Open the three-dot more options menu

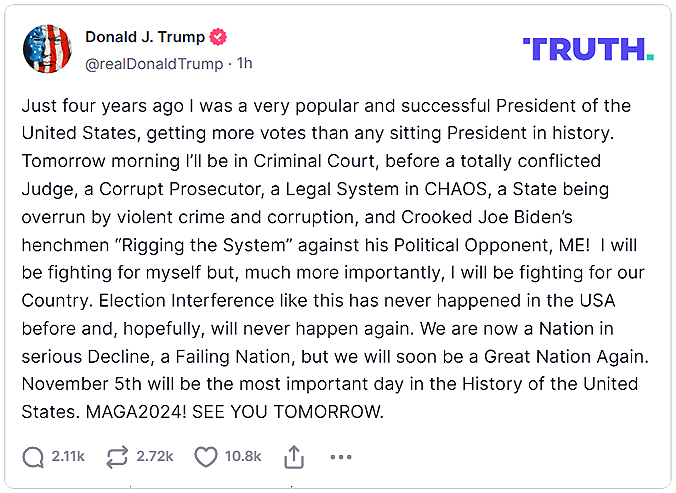[341, 456]
